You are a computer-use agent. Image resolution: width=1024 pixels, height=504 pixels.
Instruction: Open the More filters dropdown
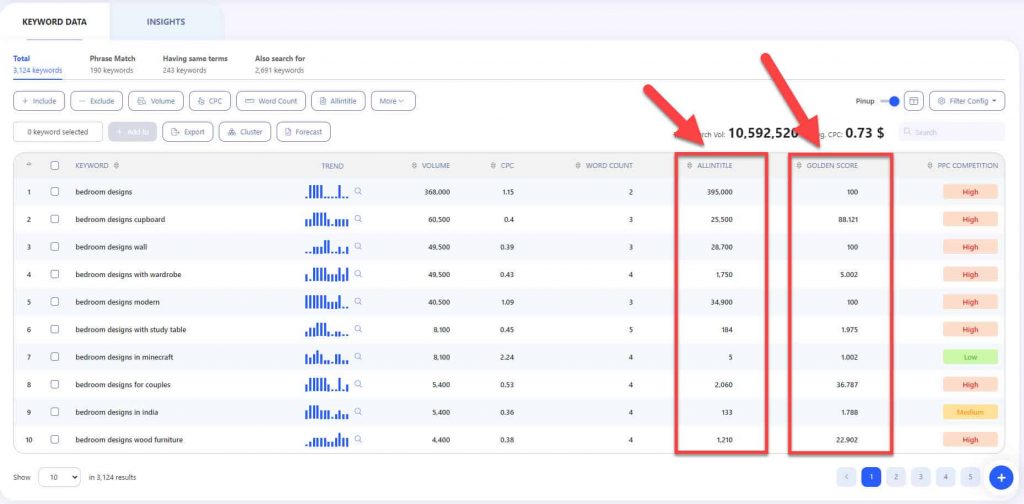[393, 101]
